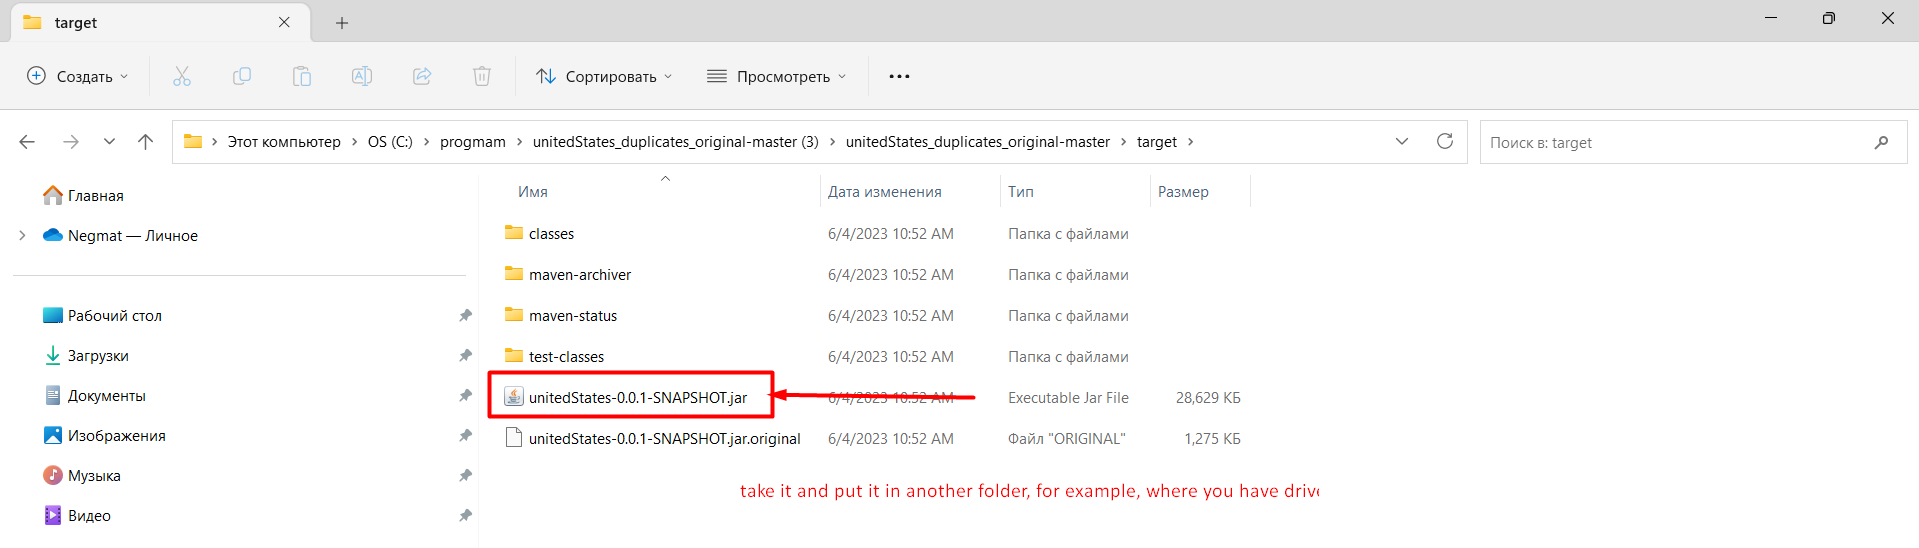Image resolution: width=1919 pixels, height=548 pixels.
Task: Click the Rename icon in toolbar
Action: [x=362, y=76]
